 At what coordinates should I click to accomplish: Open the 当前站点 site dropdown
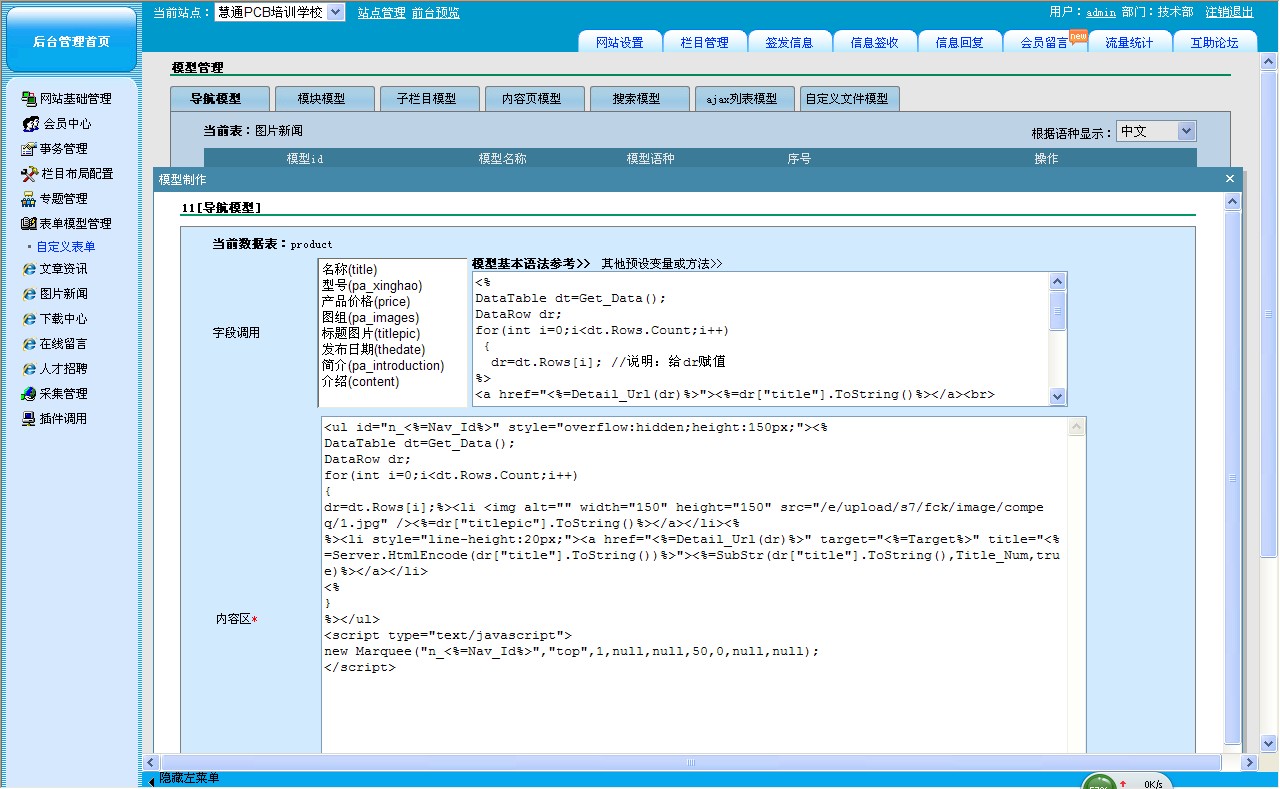pos(335,12)
